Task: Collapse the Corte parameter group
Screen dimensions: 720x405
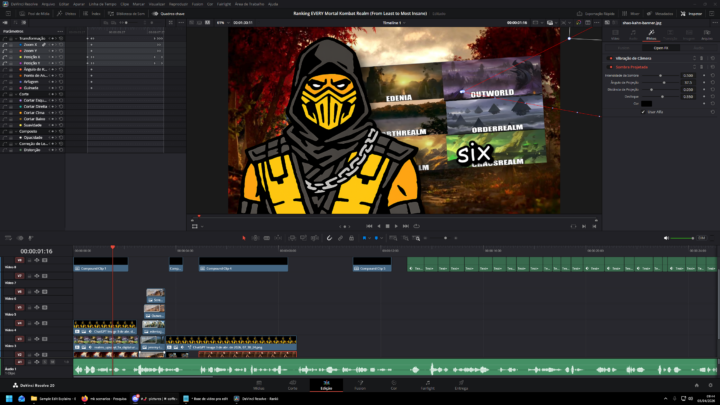Action: point(16,94)
